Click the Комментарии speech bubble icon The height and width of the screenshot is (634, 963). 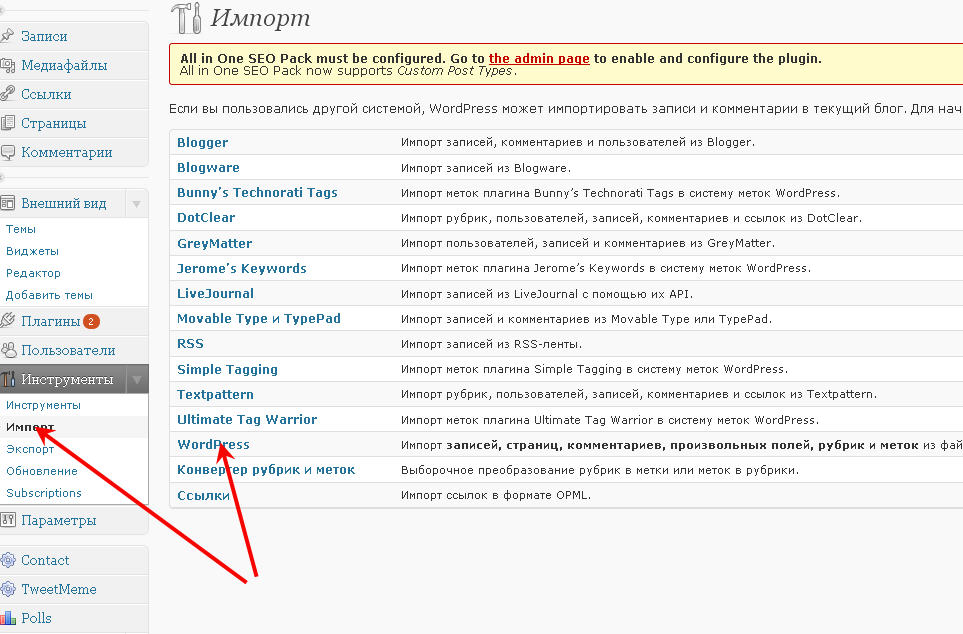coord(7,152)
